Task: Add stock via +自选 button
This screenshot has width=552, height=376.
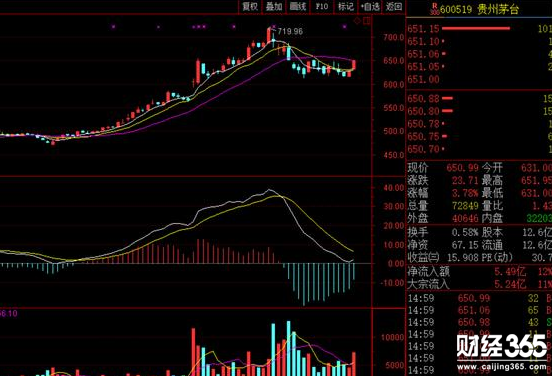Action: [x=370, y=6]
